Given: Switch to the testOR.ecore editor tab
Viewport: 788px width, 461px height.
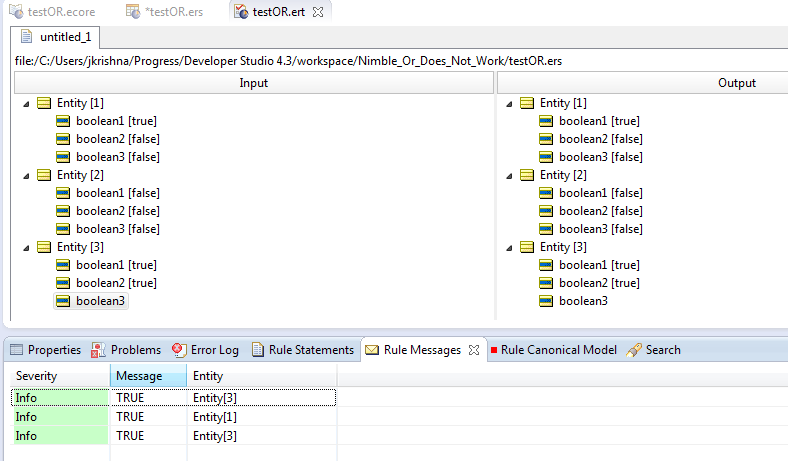Looking at the screenshot, I should click(x=52, y=12).
